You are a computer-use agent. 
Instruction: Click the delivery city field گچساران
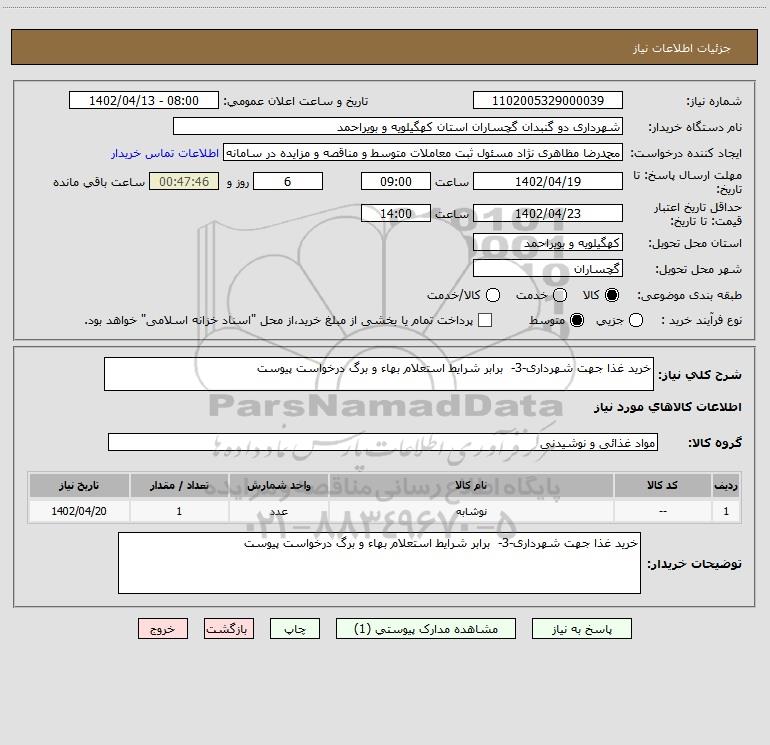coord(548,269)
